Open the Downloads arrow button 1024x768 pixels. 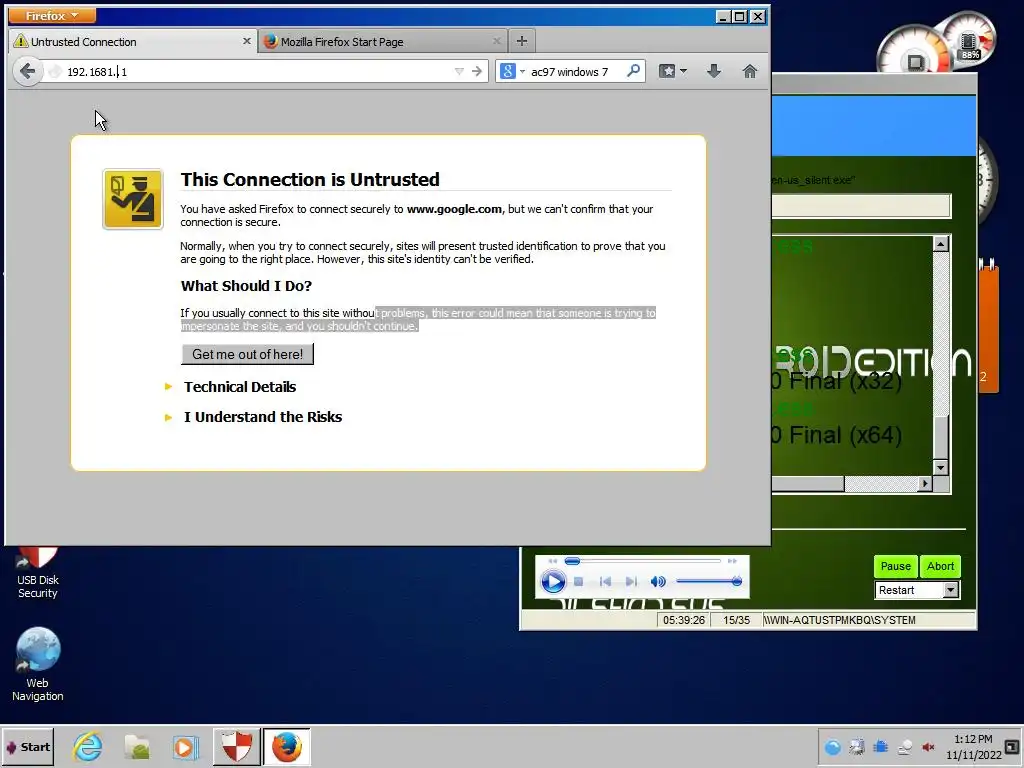[714, 71]
